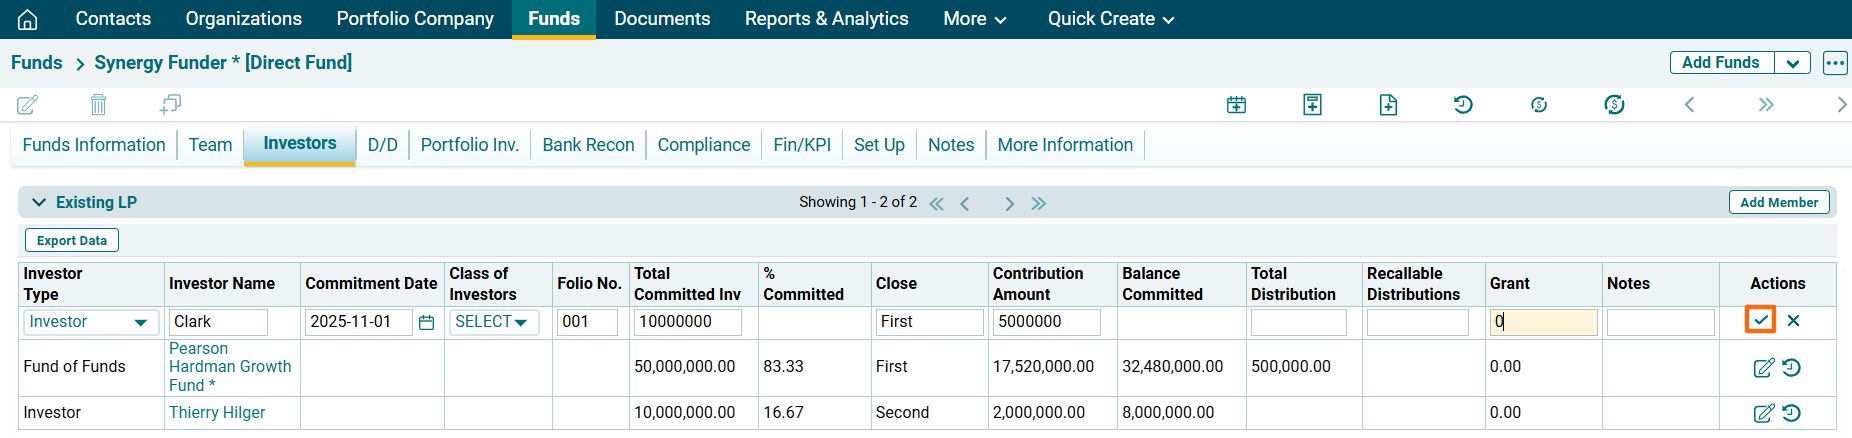The image size is (1852, 438).
Task: Click the ellipsis more options button
Action: [1834, 63]
